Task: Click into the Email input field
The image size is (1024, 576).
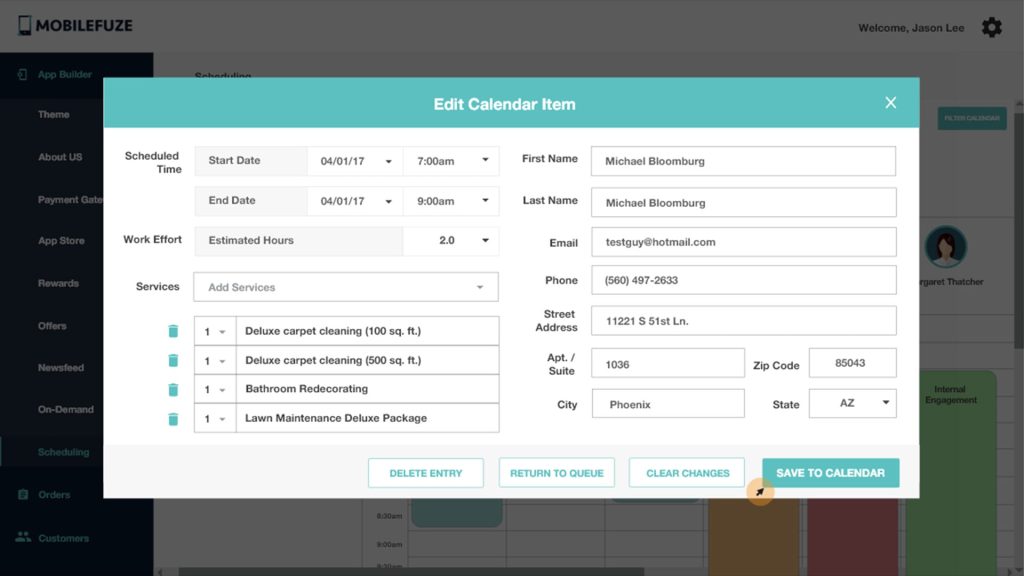Action: 743,242
